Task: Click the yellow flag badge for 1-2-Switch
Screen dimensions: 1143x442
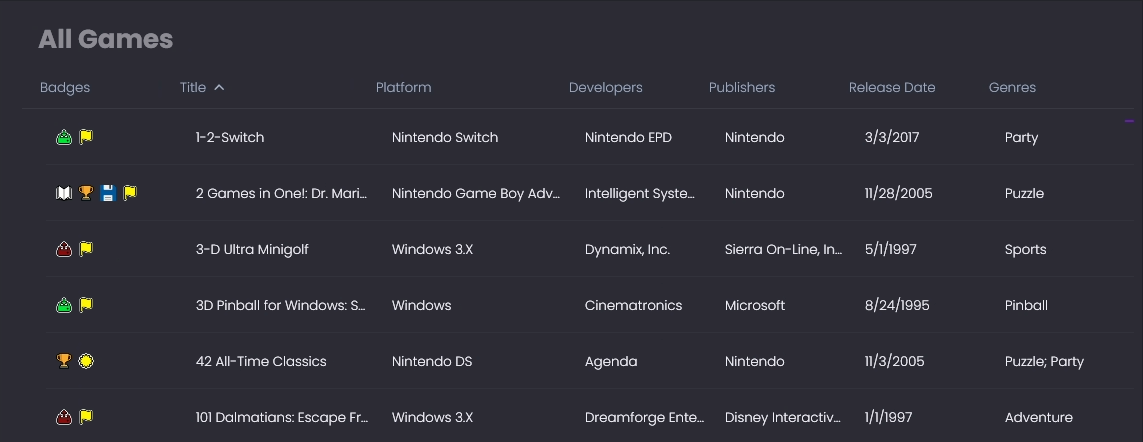Action: (x=86, y=137)
